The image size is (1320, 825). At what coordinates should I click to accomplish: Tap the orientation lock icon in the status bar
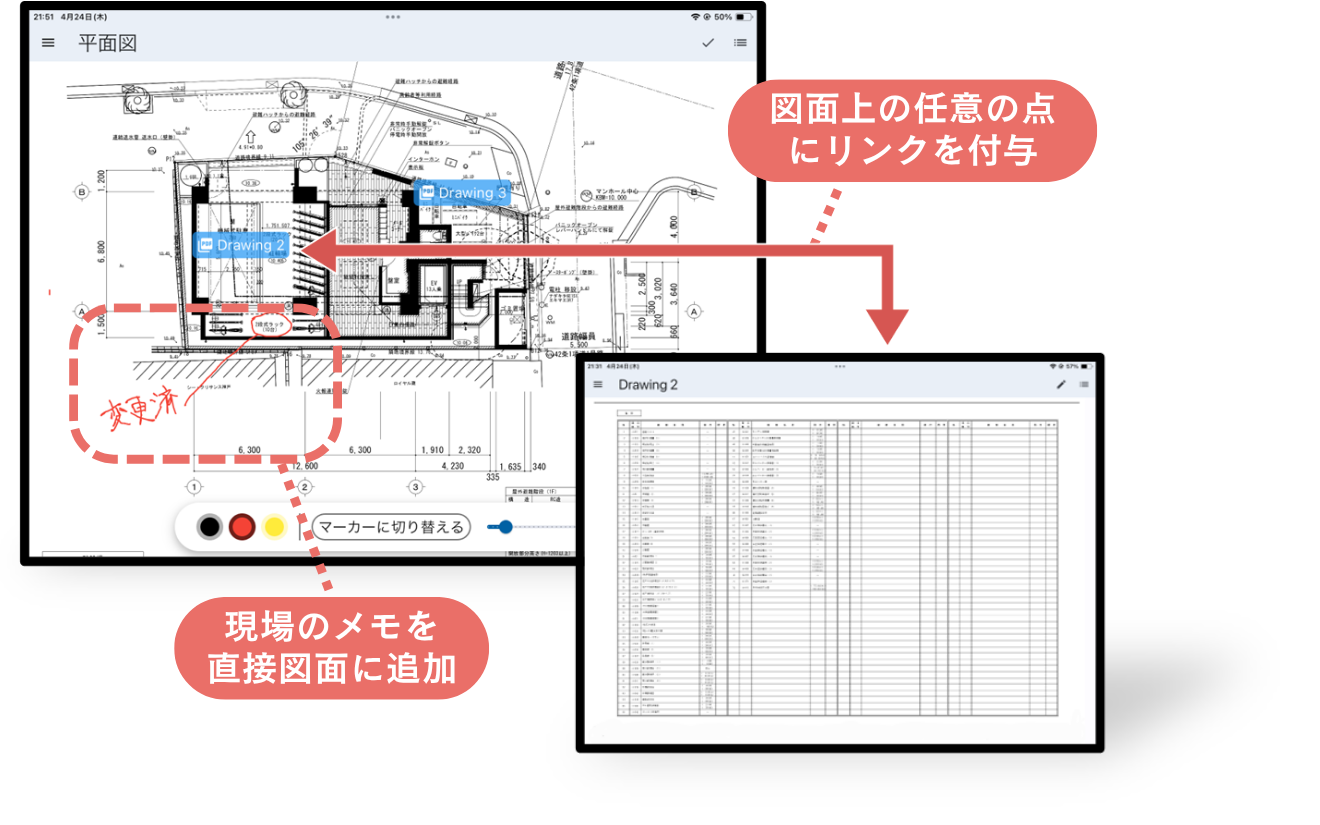[708, 17]
